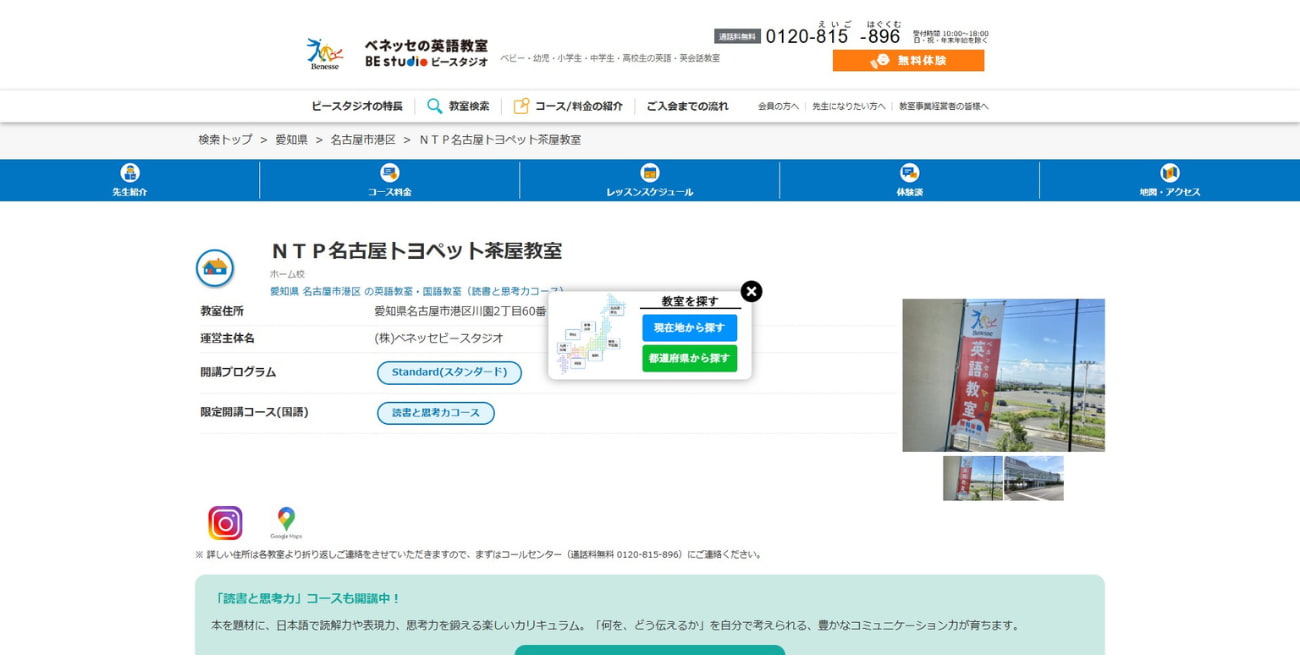Select the Standard(スタンダード) program badge
Screen dimensions: 1300x670
(448, 372)
